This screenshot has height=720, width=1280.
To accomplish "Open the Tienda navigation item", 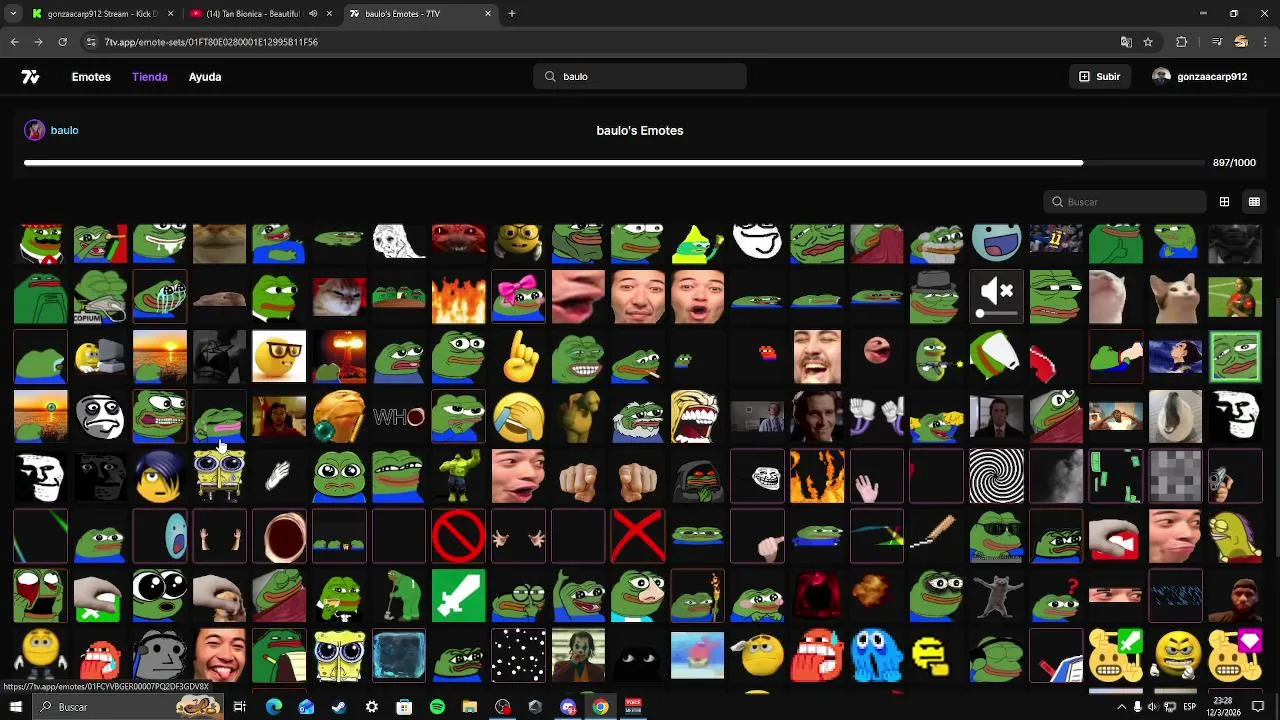I will coord(150,77).
